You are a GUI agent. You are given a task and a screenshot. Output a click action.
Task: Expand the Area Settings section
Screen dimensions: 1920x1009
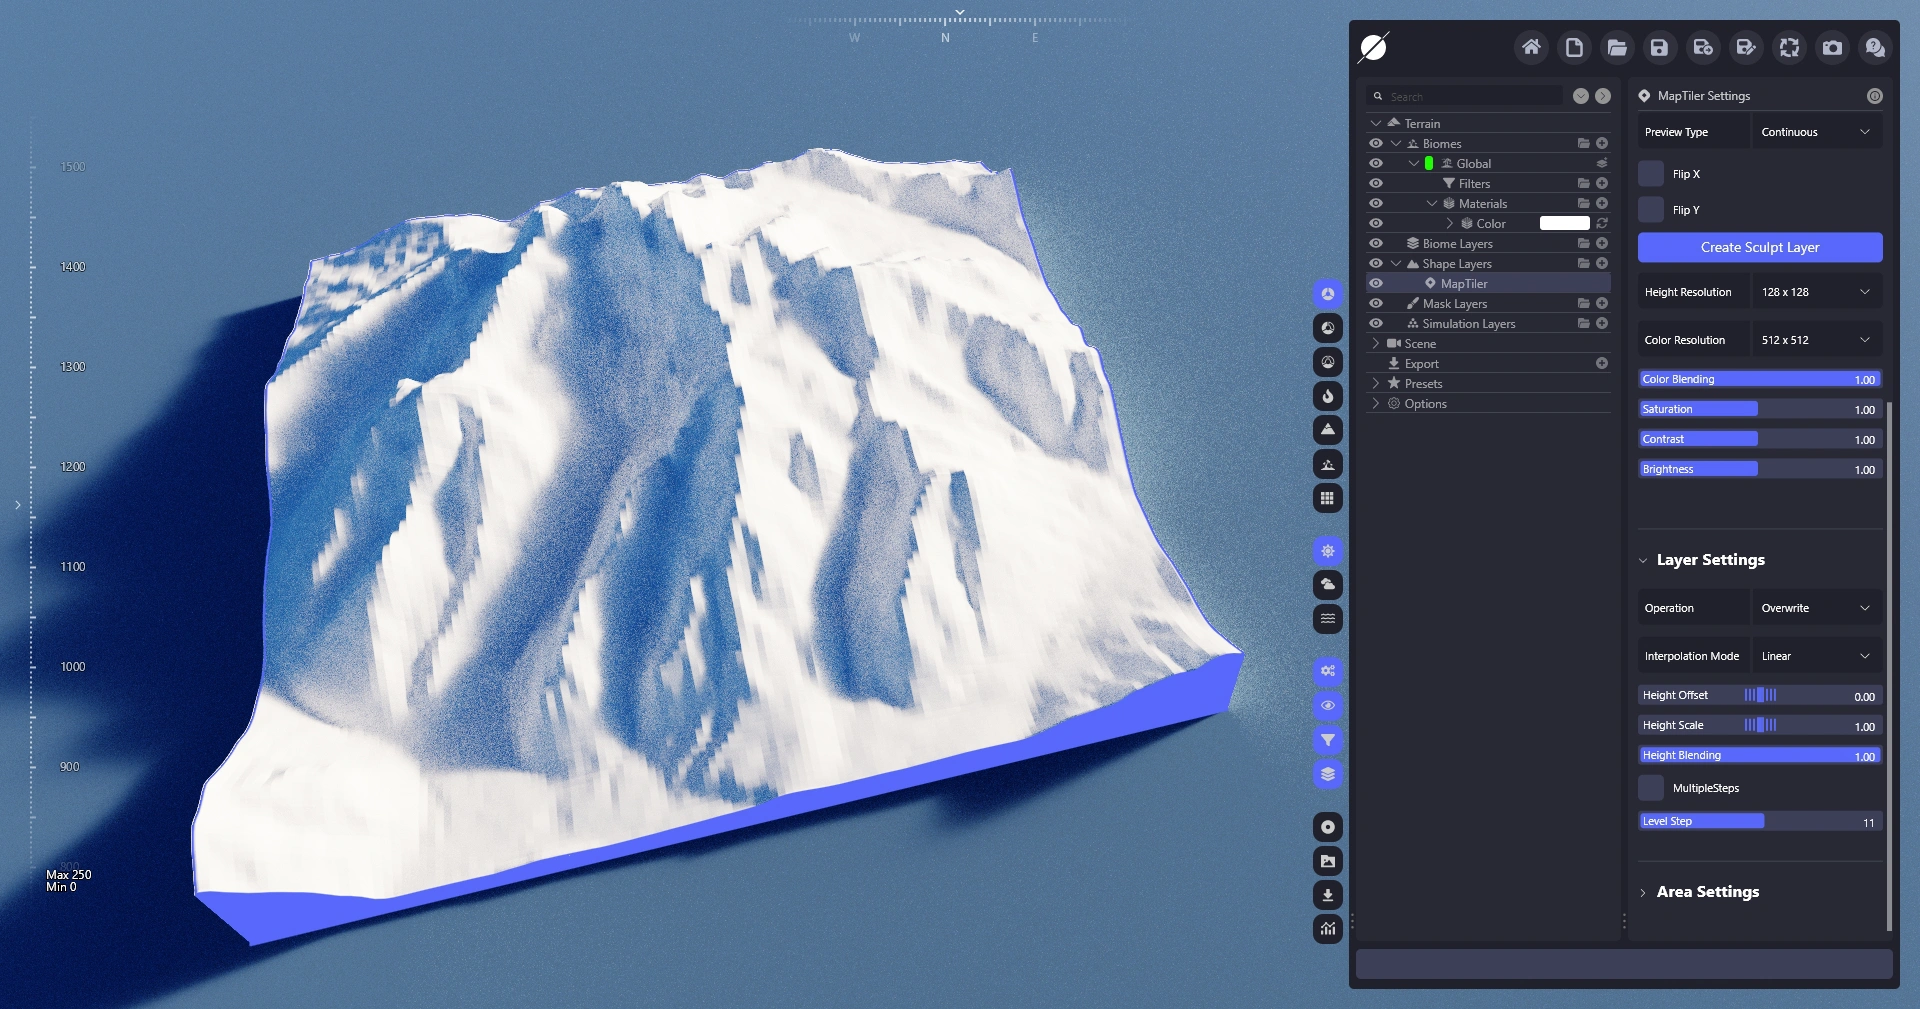click(x=1707, y=892)
